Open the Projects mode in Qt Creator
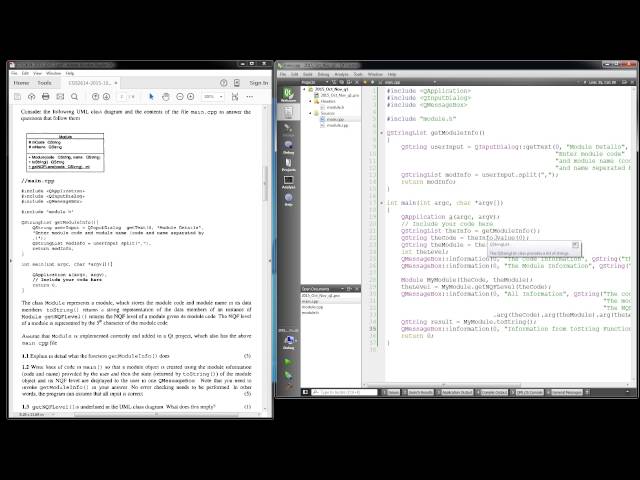The image size is (640, 480). tap(288, 164)
